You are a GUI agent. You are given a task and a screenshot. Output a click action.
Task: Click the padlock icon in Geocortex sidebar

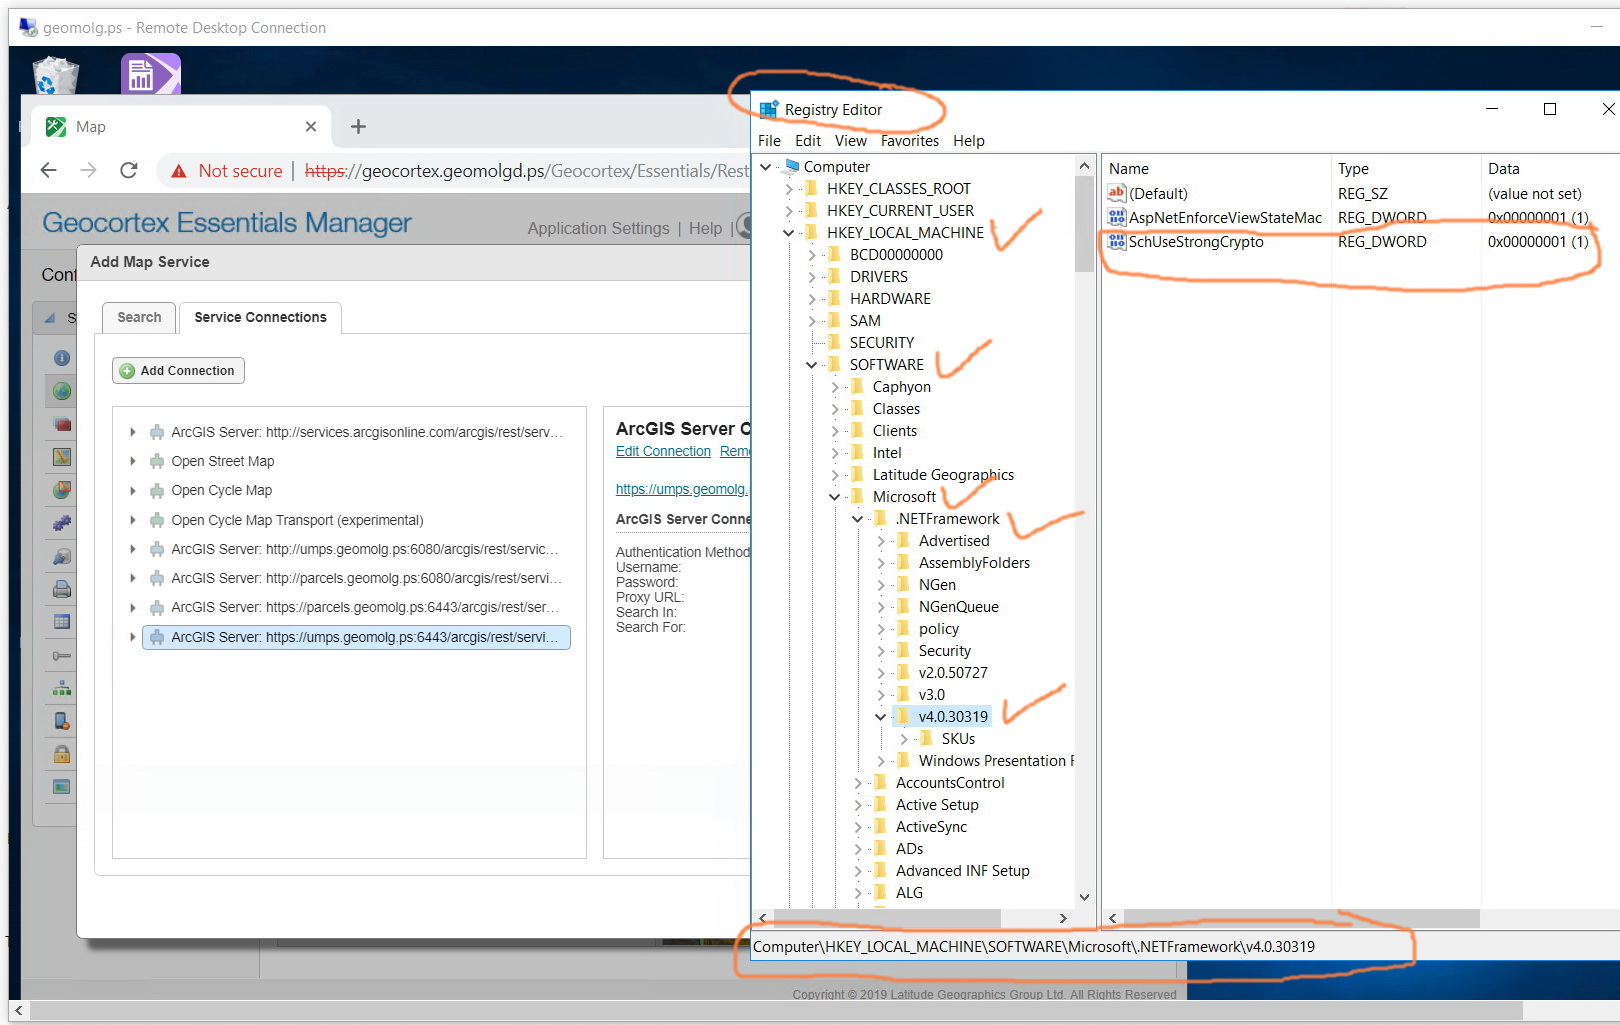(x=62, y=754)
